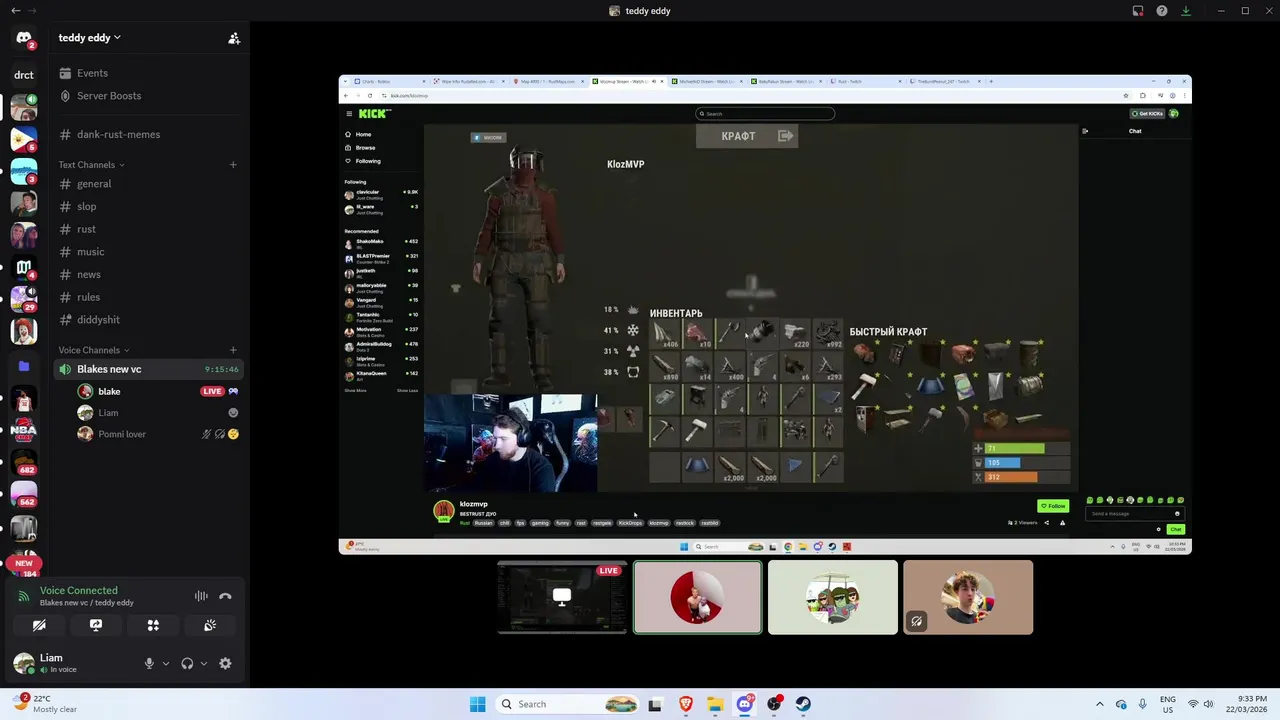1280x720 pixels.
Task: Open the slop text channel
Action: [x=148, y=207]
